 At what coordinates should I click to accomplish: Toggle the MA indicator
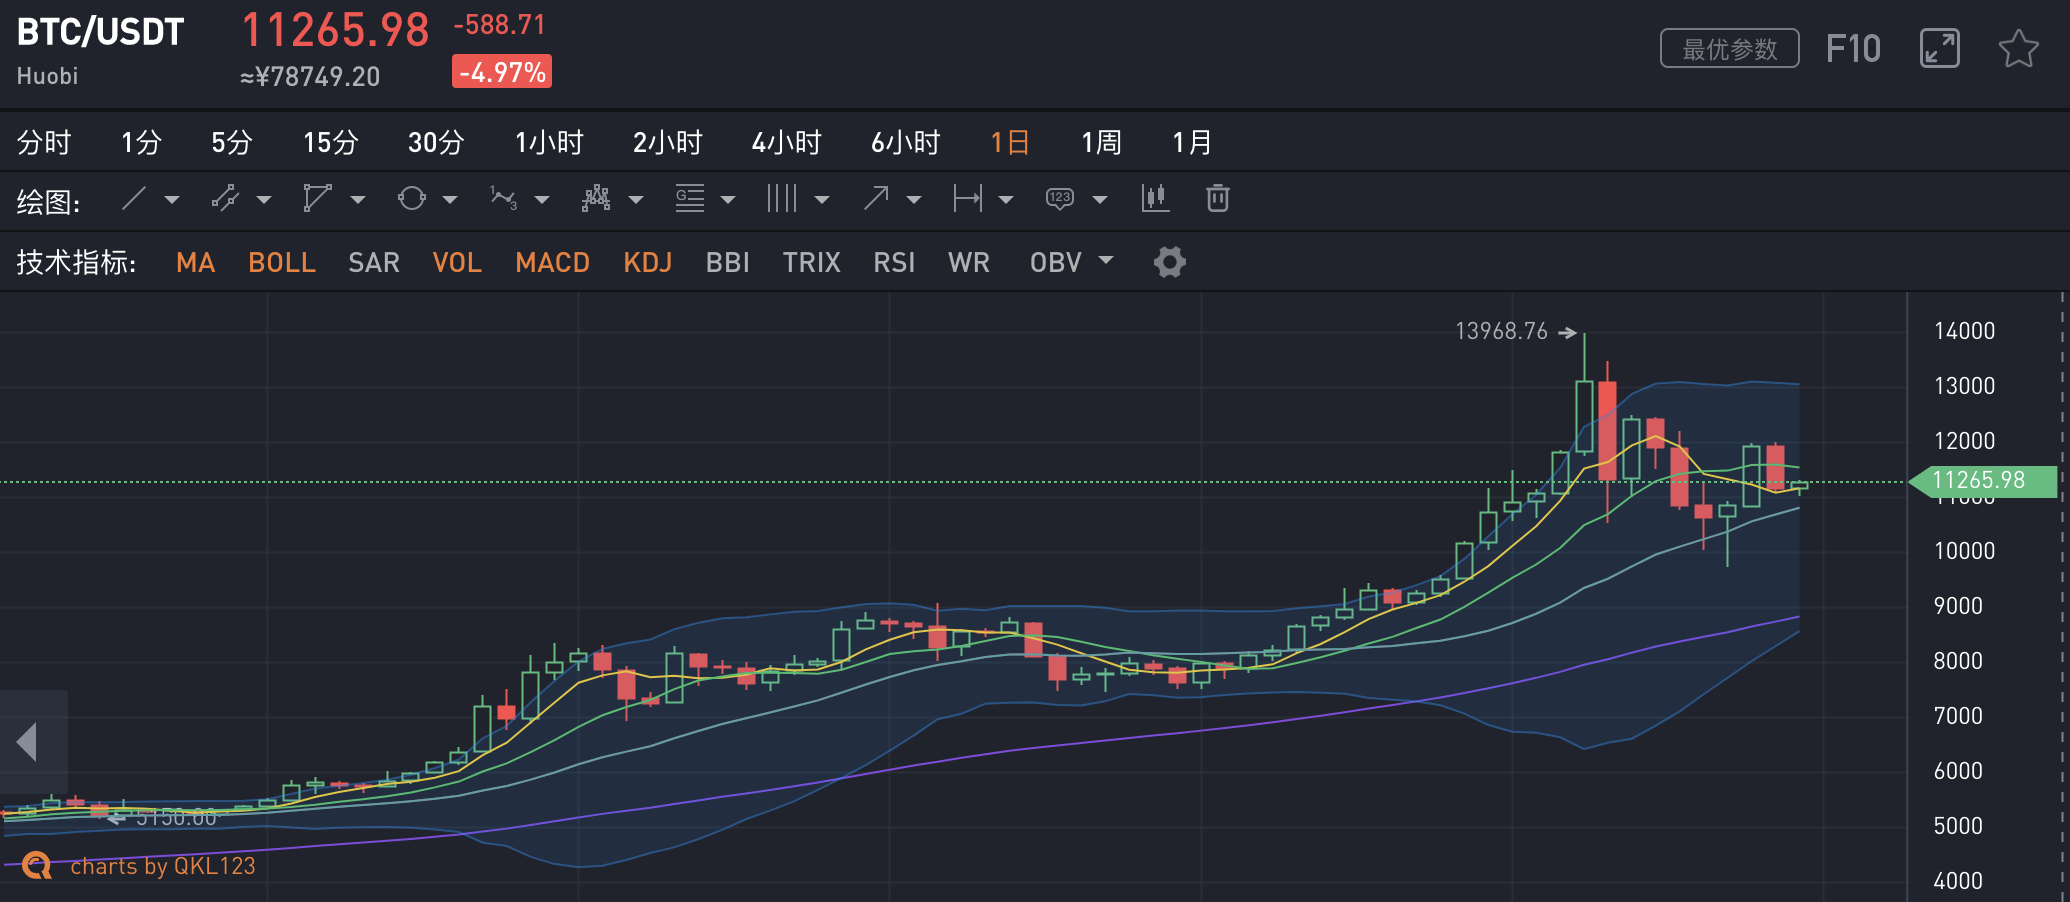pos(196,262)
